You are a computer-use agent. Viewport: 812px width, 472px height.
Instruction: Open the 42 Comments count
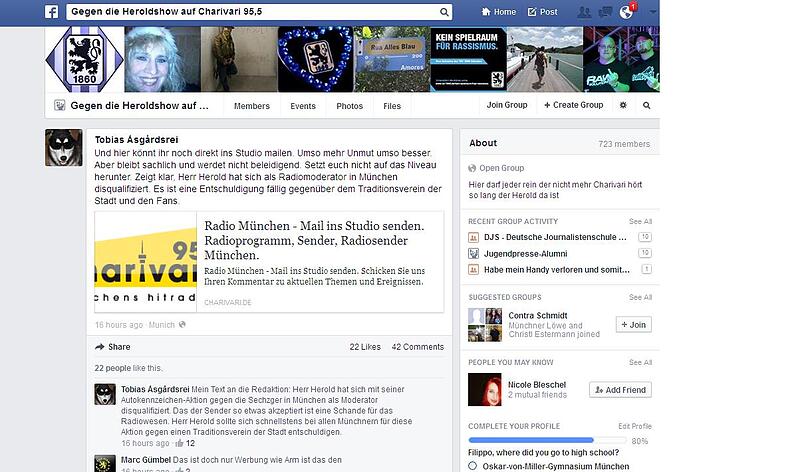click(418, 347)
